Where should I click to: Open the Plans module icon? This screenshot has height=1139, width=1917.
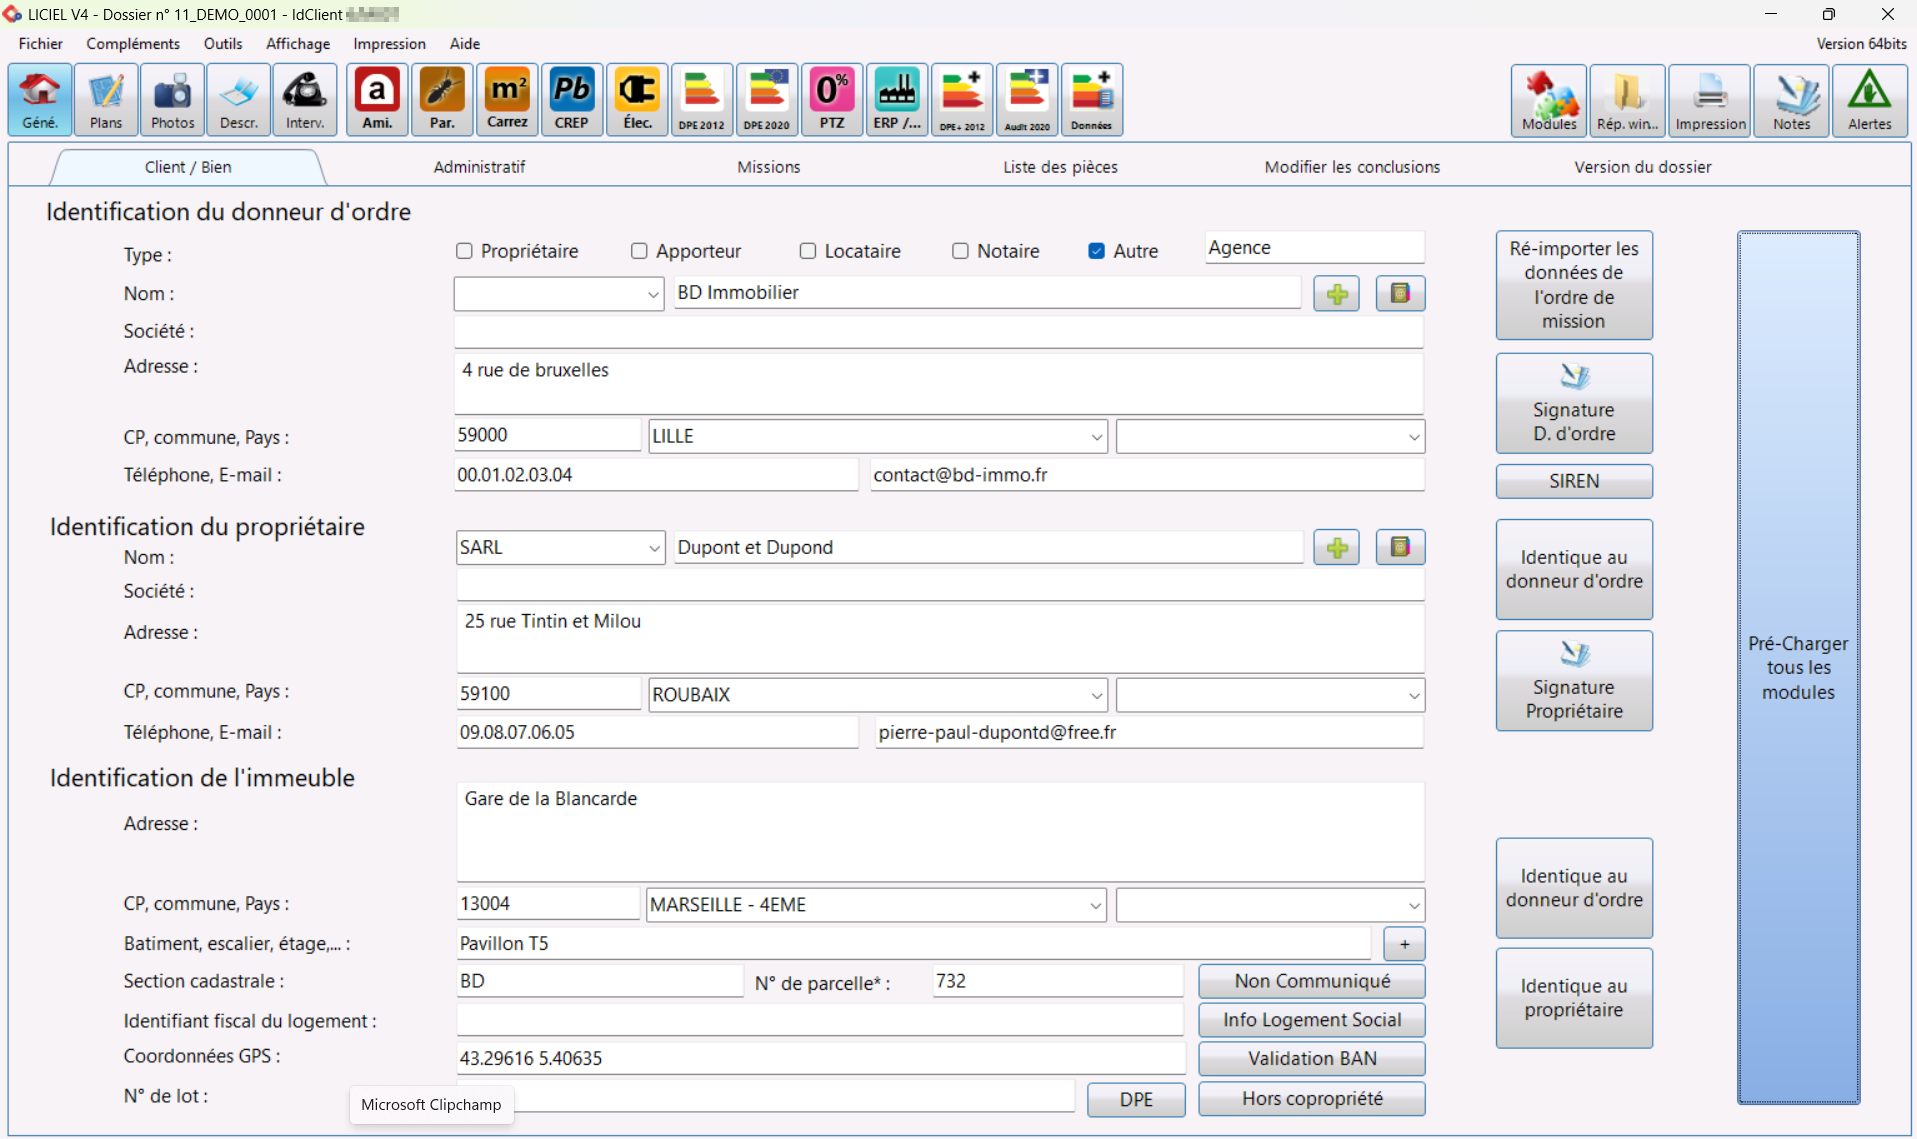pos(106,100)
